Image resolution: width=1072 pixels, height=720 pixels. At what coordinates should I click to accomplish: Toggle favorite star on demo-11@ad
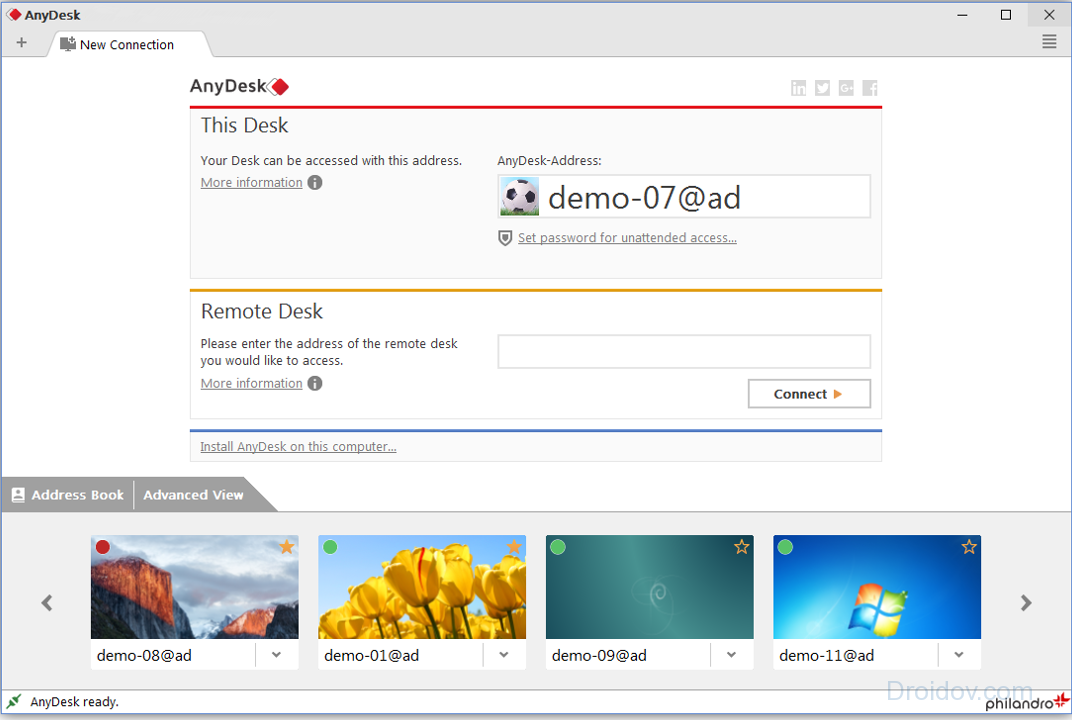coord(969,547)
